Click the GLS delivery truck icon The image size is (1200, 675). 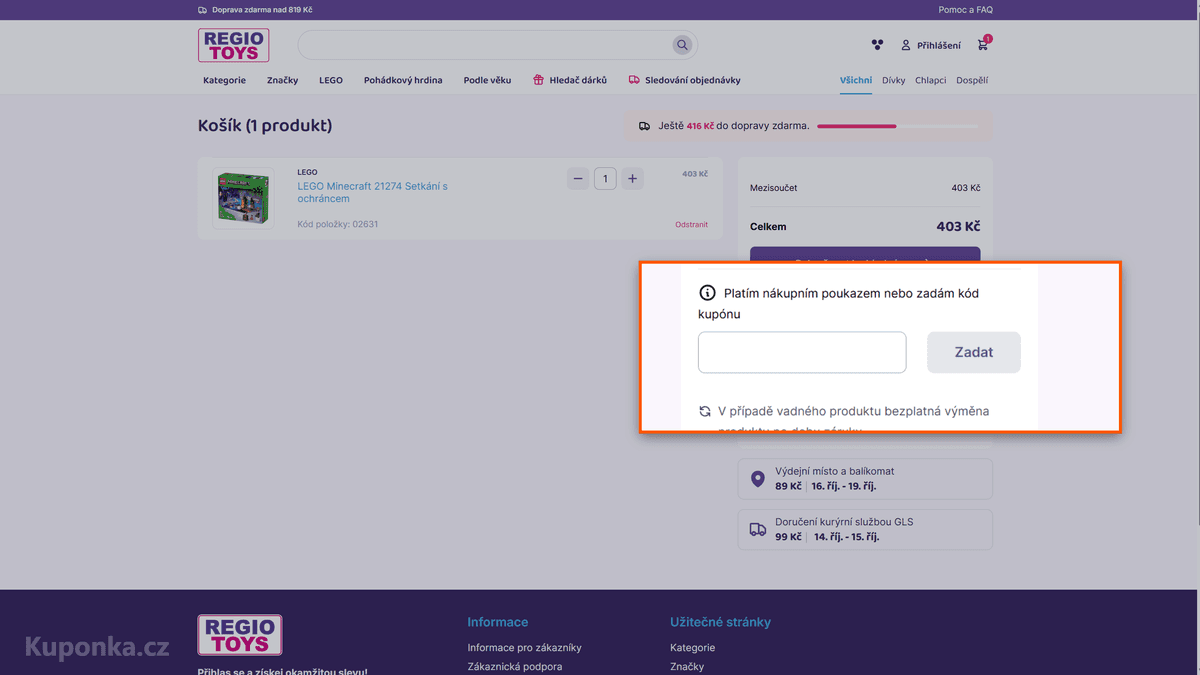[758, 530]
